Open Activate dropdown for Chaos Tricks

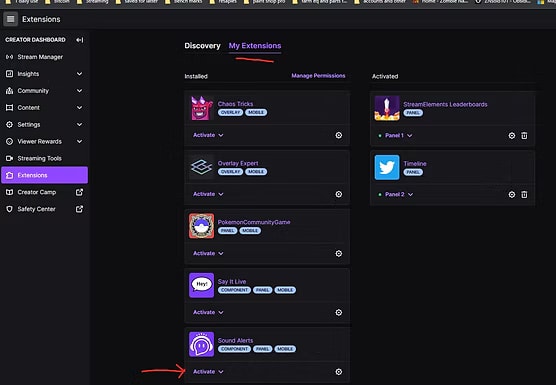208,135
